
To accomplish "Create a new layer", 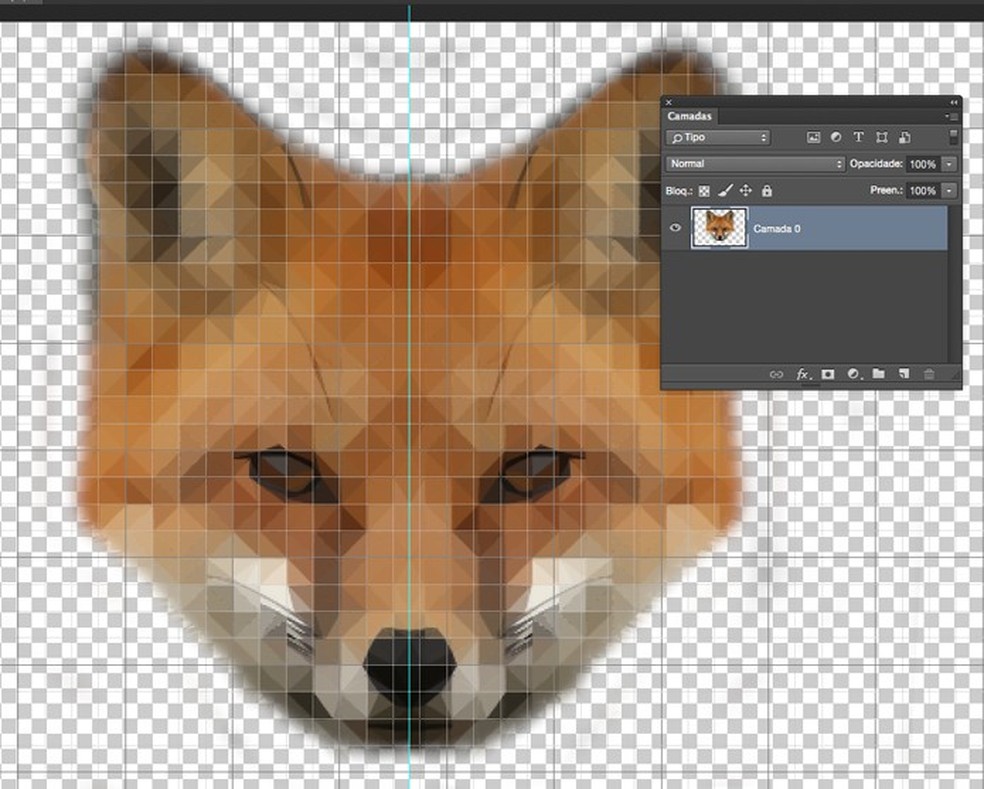I will [903, 374].
